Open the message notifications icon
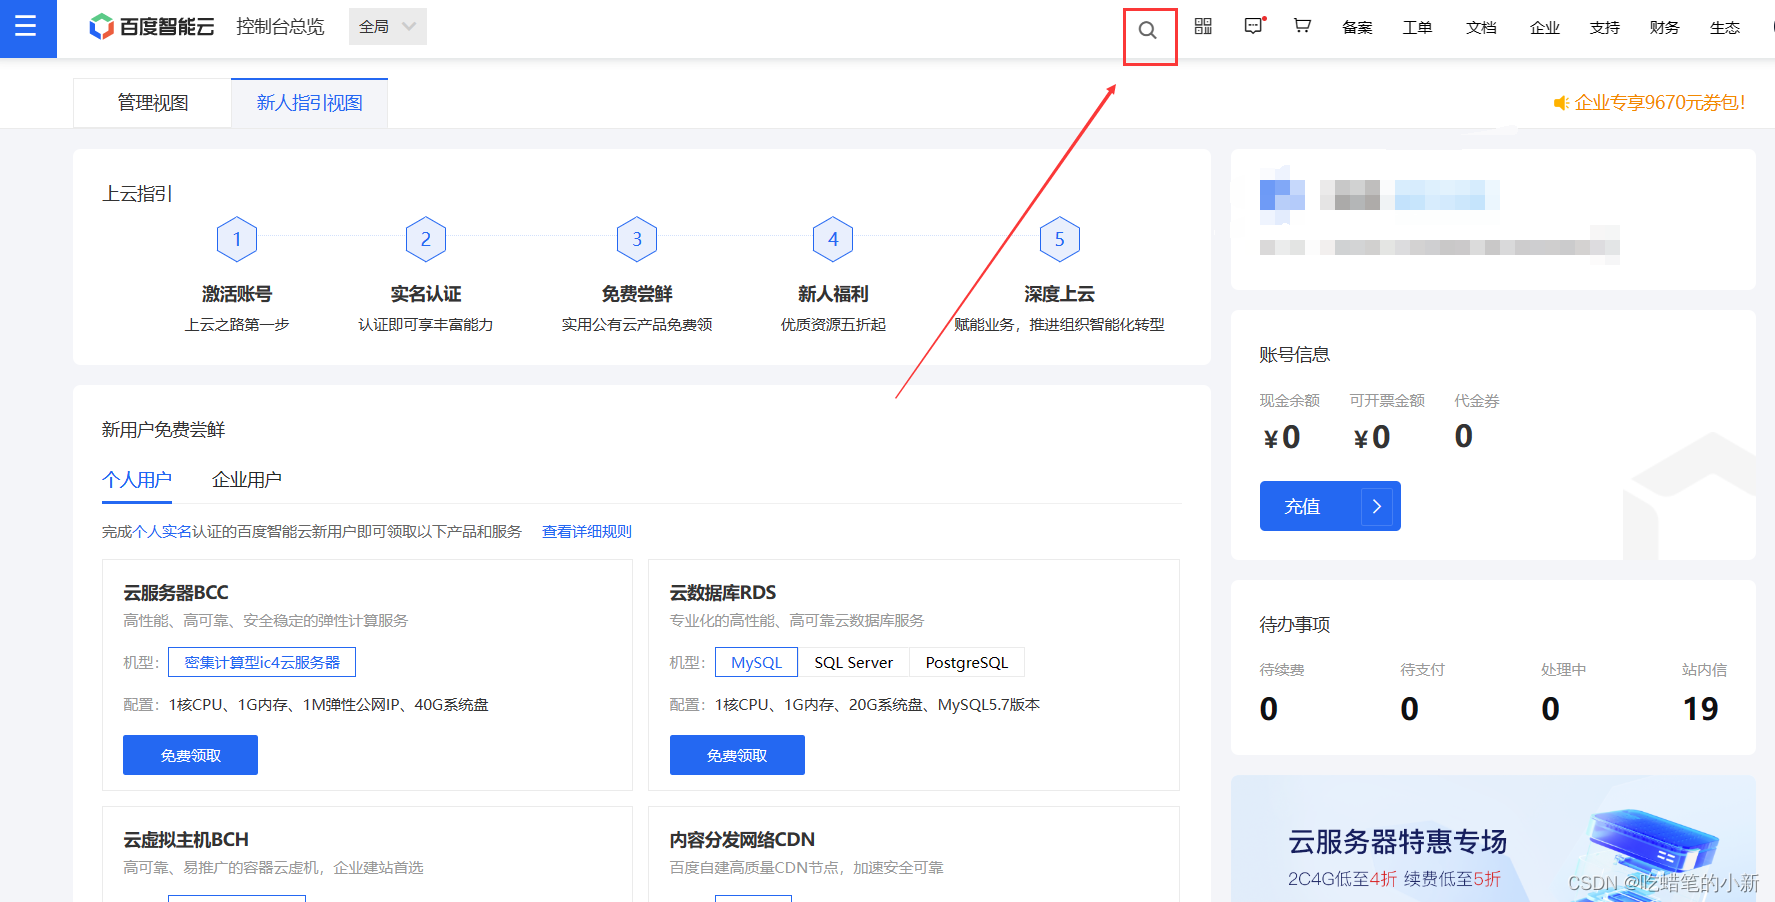 [x=1254, y=26]
